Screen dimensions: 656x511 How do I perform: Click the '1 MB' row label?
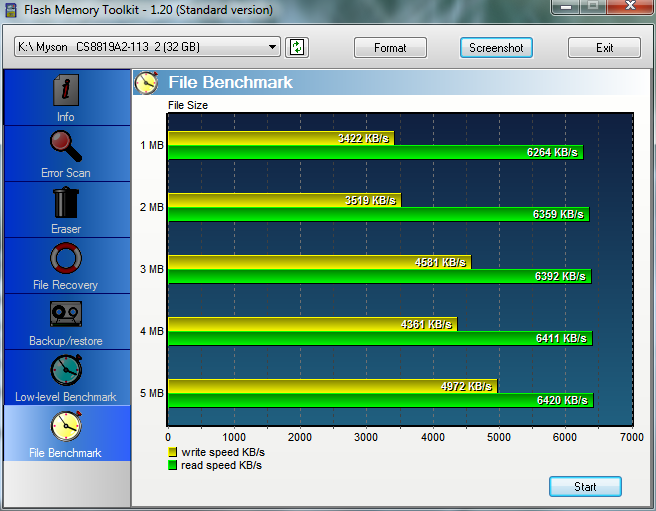pyautogui.click(x=151, y=145)
